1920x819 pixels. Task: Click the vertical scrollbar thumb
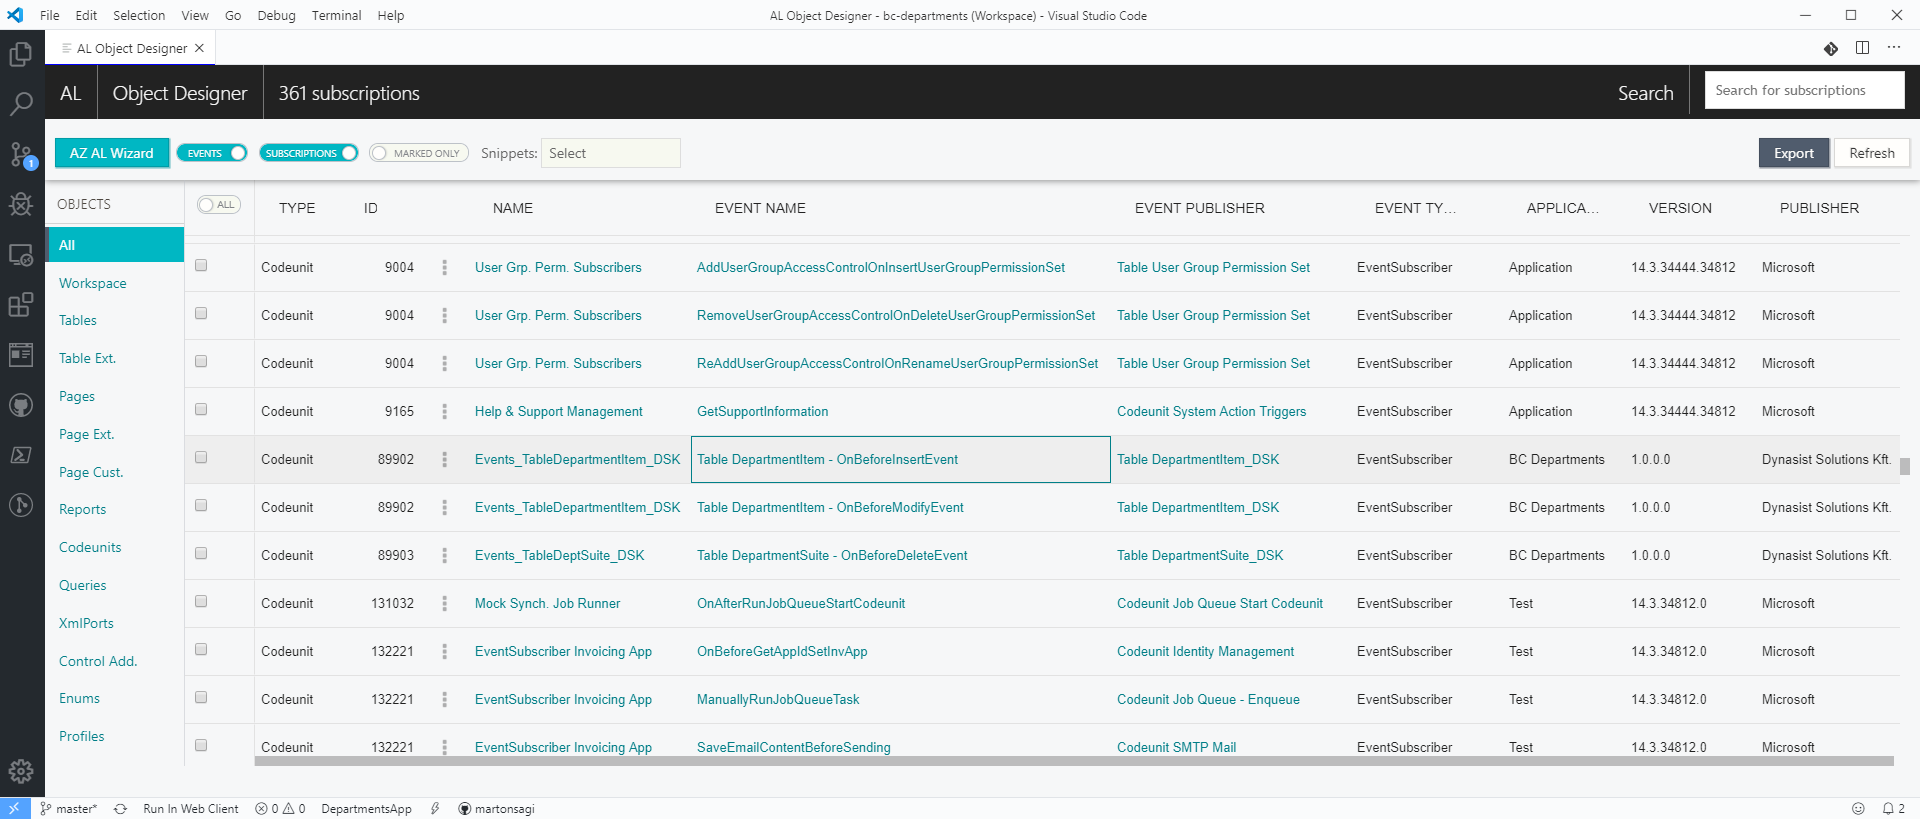click(x=1905, y=466)
